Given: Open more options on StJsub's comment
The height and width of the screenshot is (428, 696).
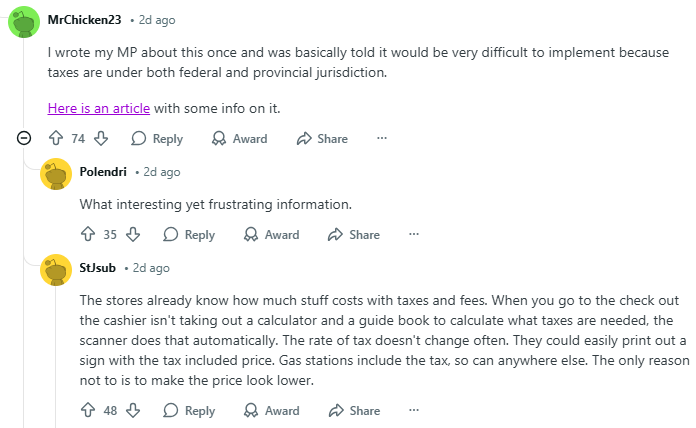Looking at the screenshot, I should point(413,411).
